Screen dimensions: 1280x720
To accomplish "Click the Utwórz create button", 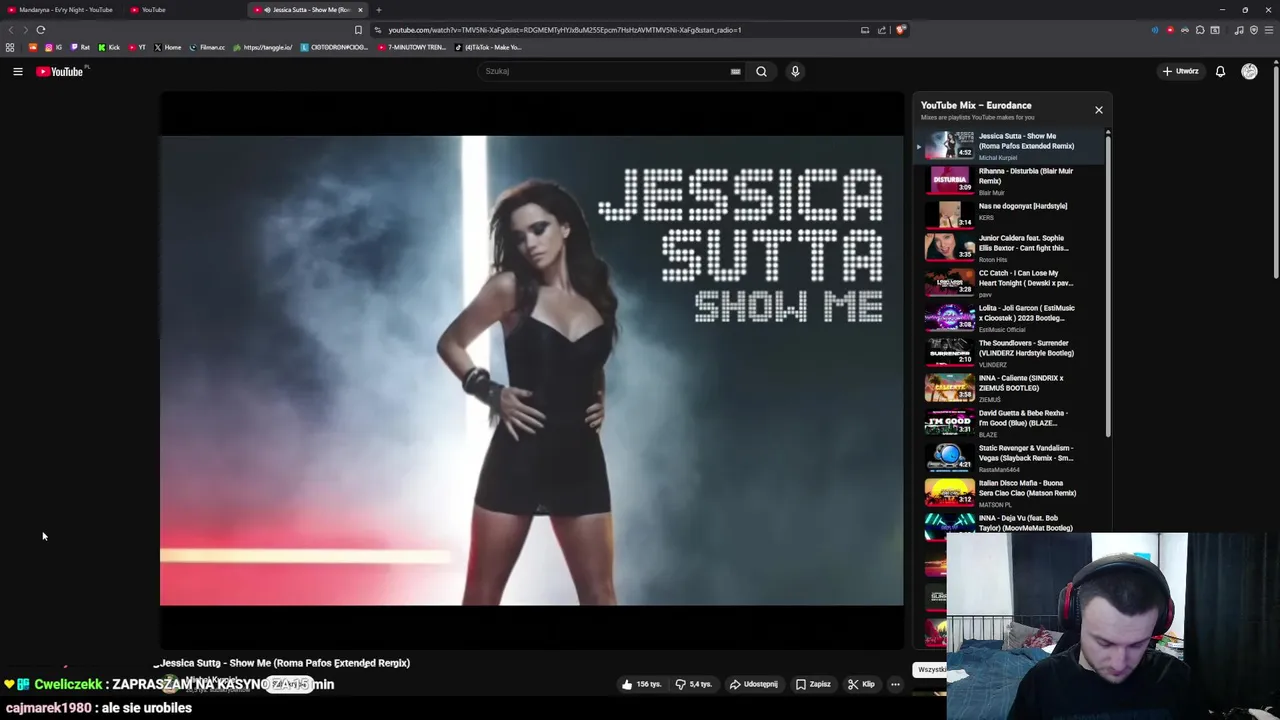I will pyautogui.click(x=1180, y=71).
